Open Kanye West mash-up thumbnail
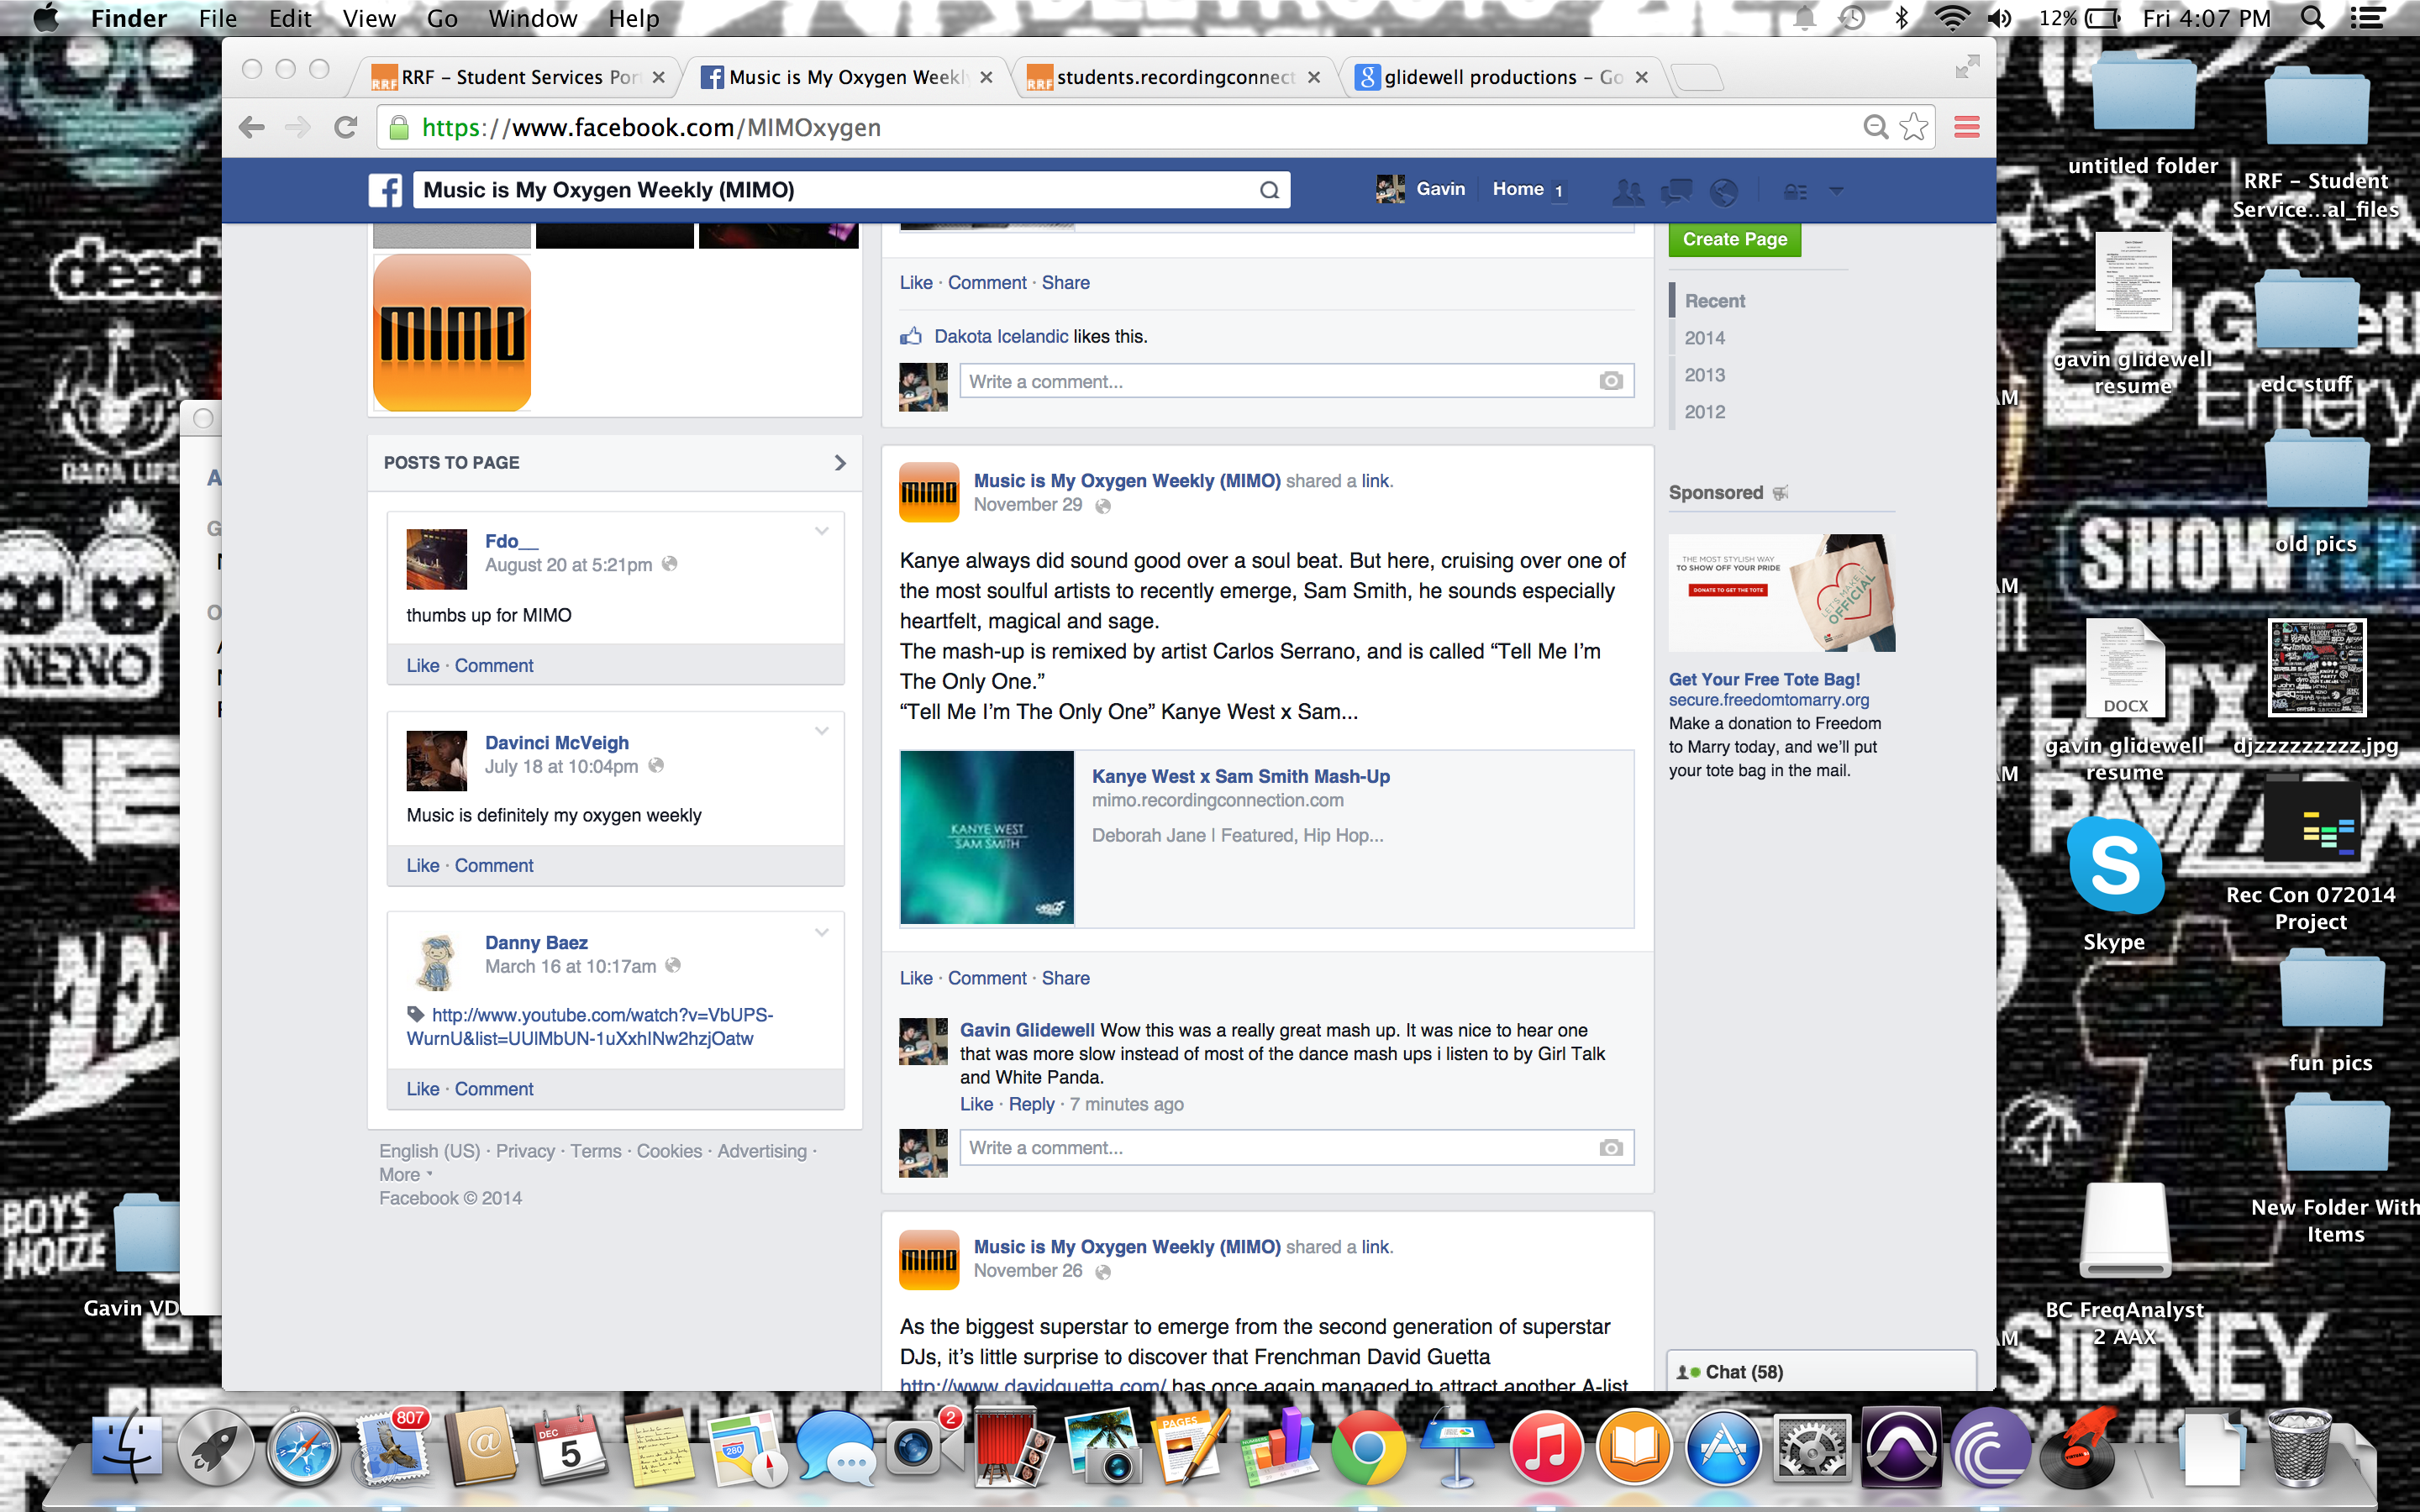 [x=987, y=838]
